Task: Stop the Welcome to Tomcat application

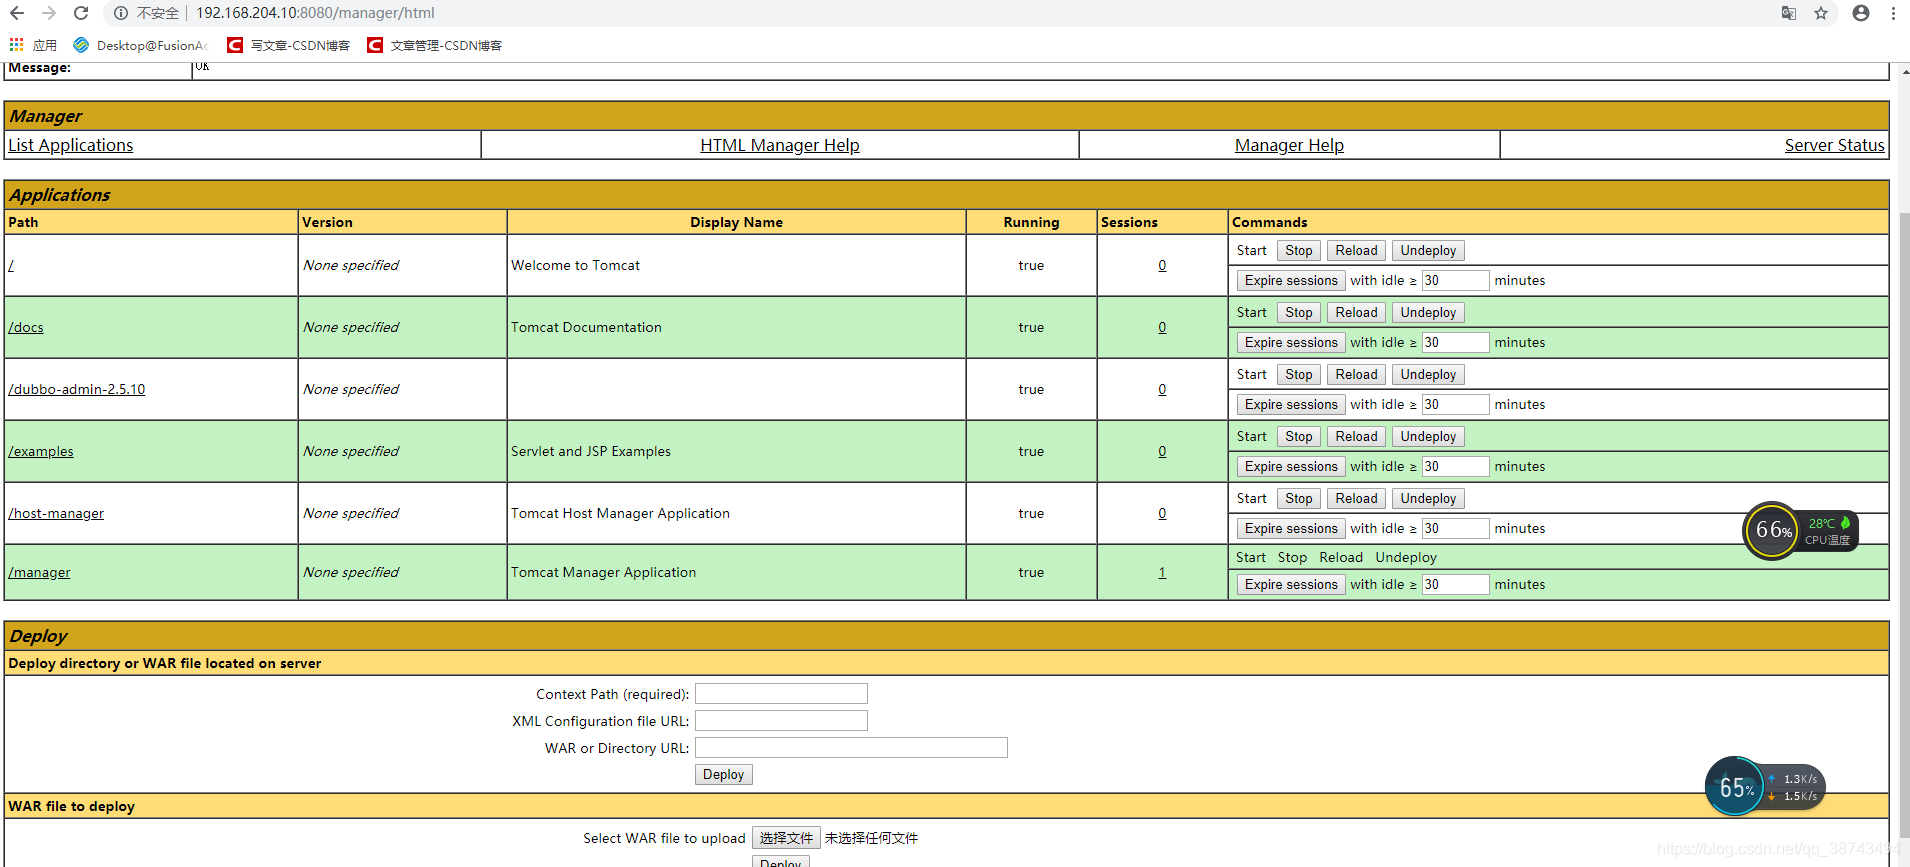Action: (x=1299, y=251)
